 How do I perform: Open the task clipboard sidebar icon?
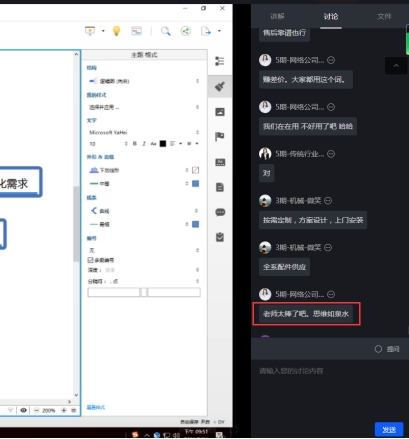point(220,237)
